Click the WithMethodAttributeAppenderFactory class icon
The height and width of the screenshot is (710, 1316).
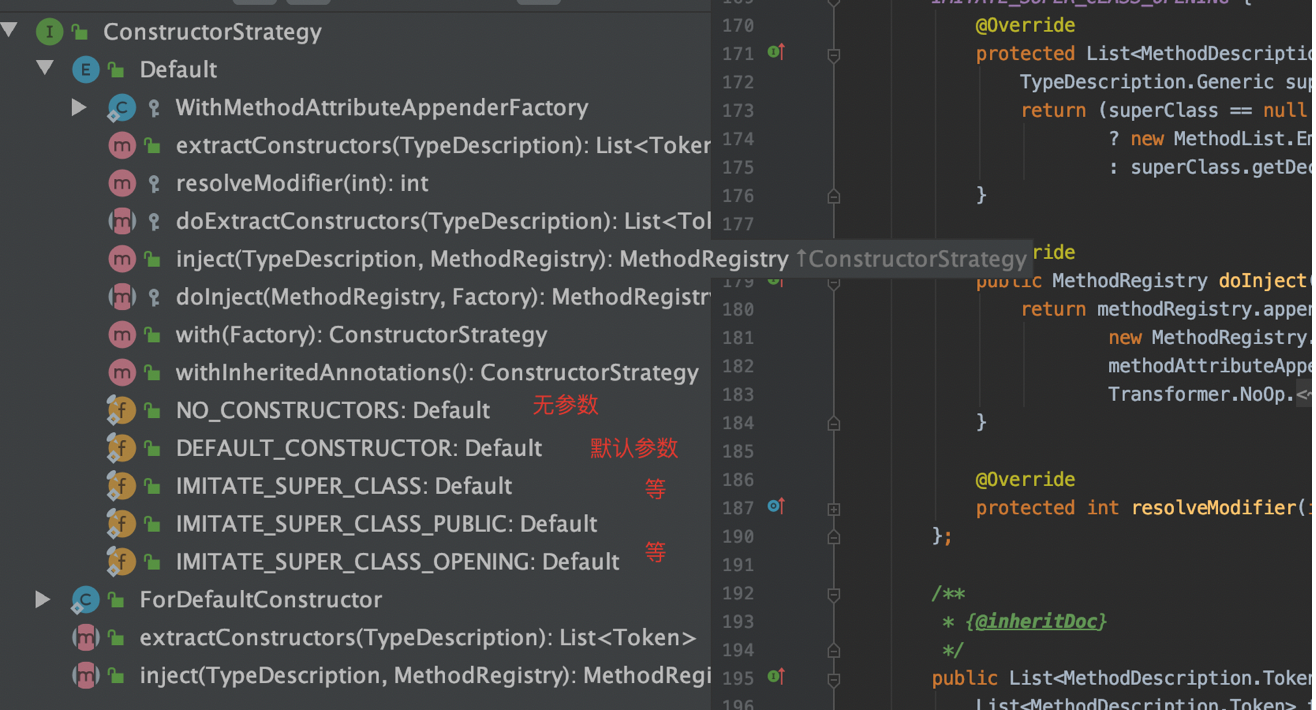121,108
